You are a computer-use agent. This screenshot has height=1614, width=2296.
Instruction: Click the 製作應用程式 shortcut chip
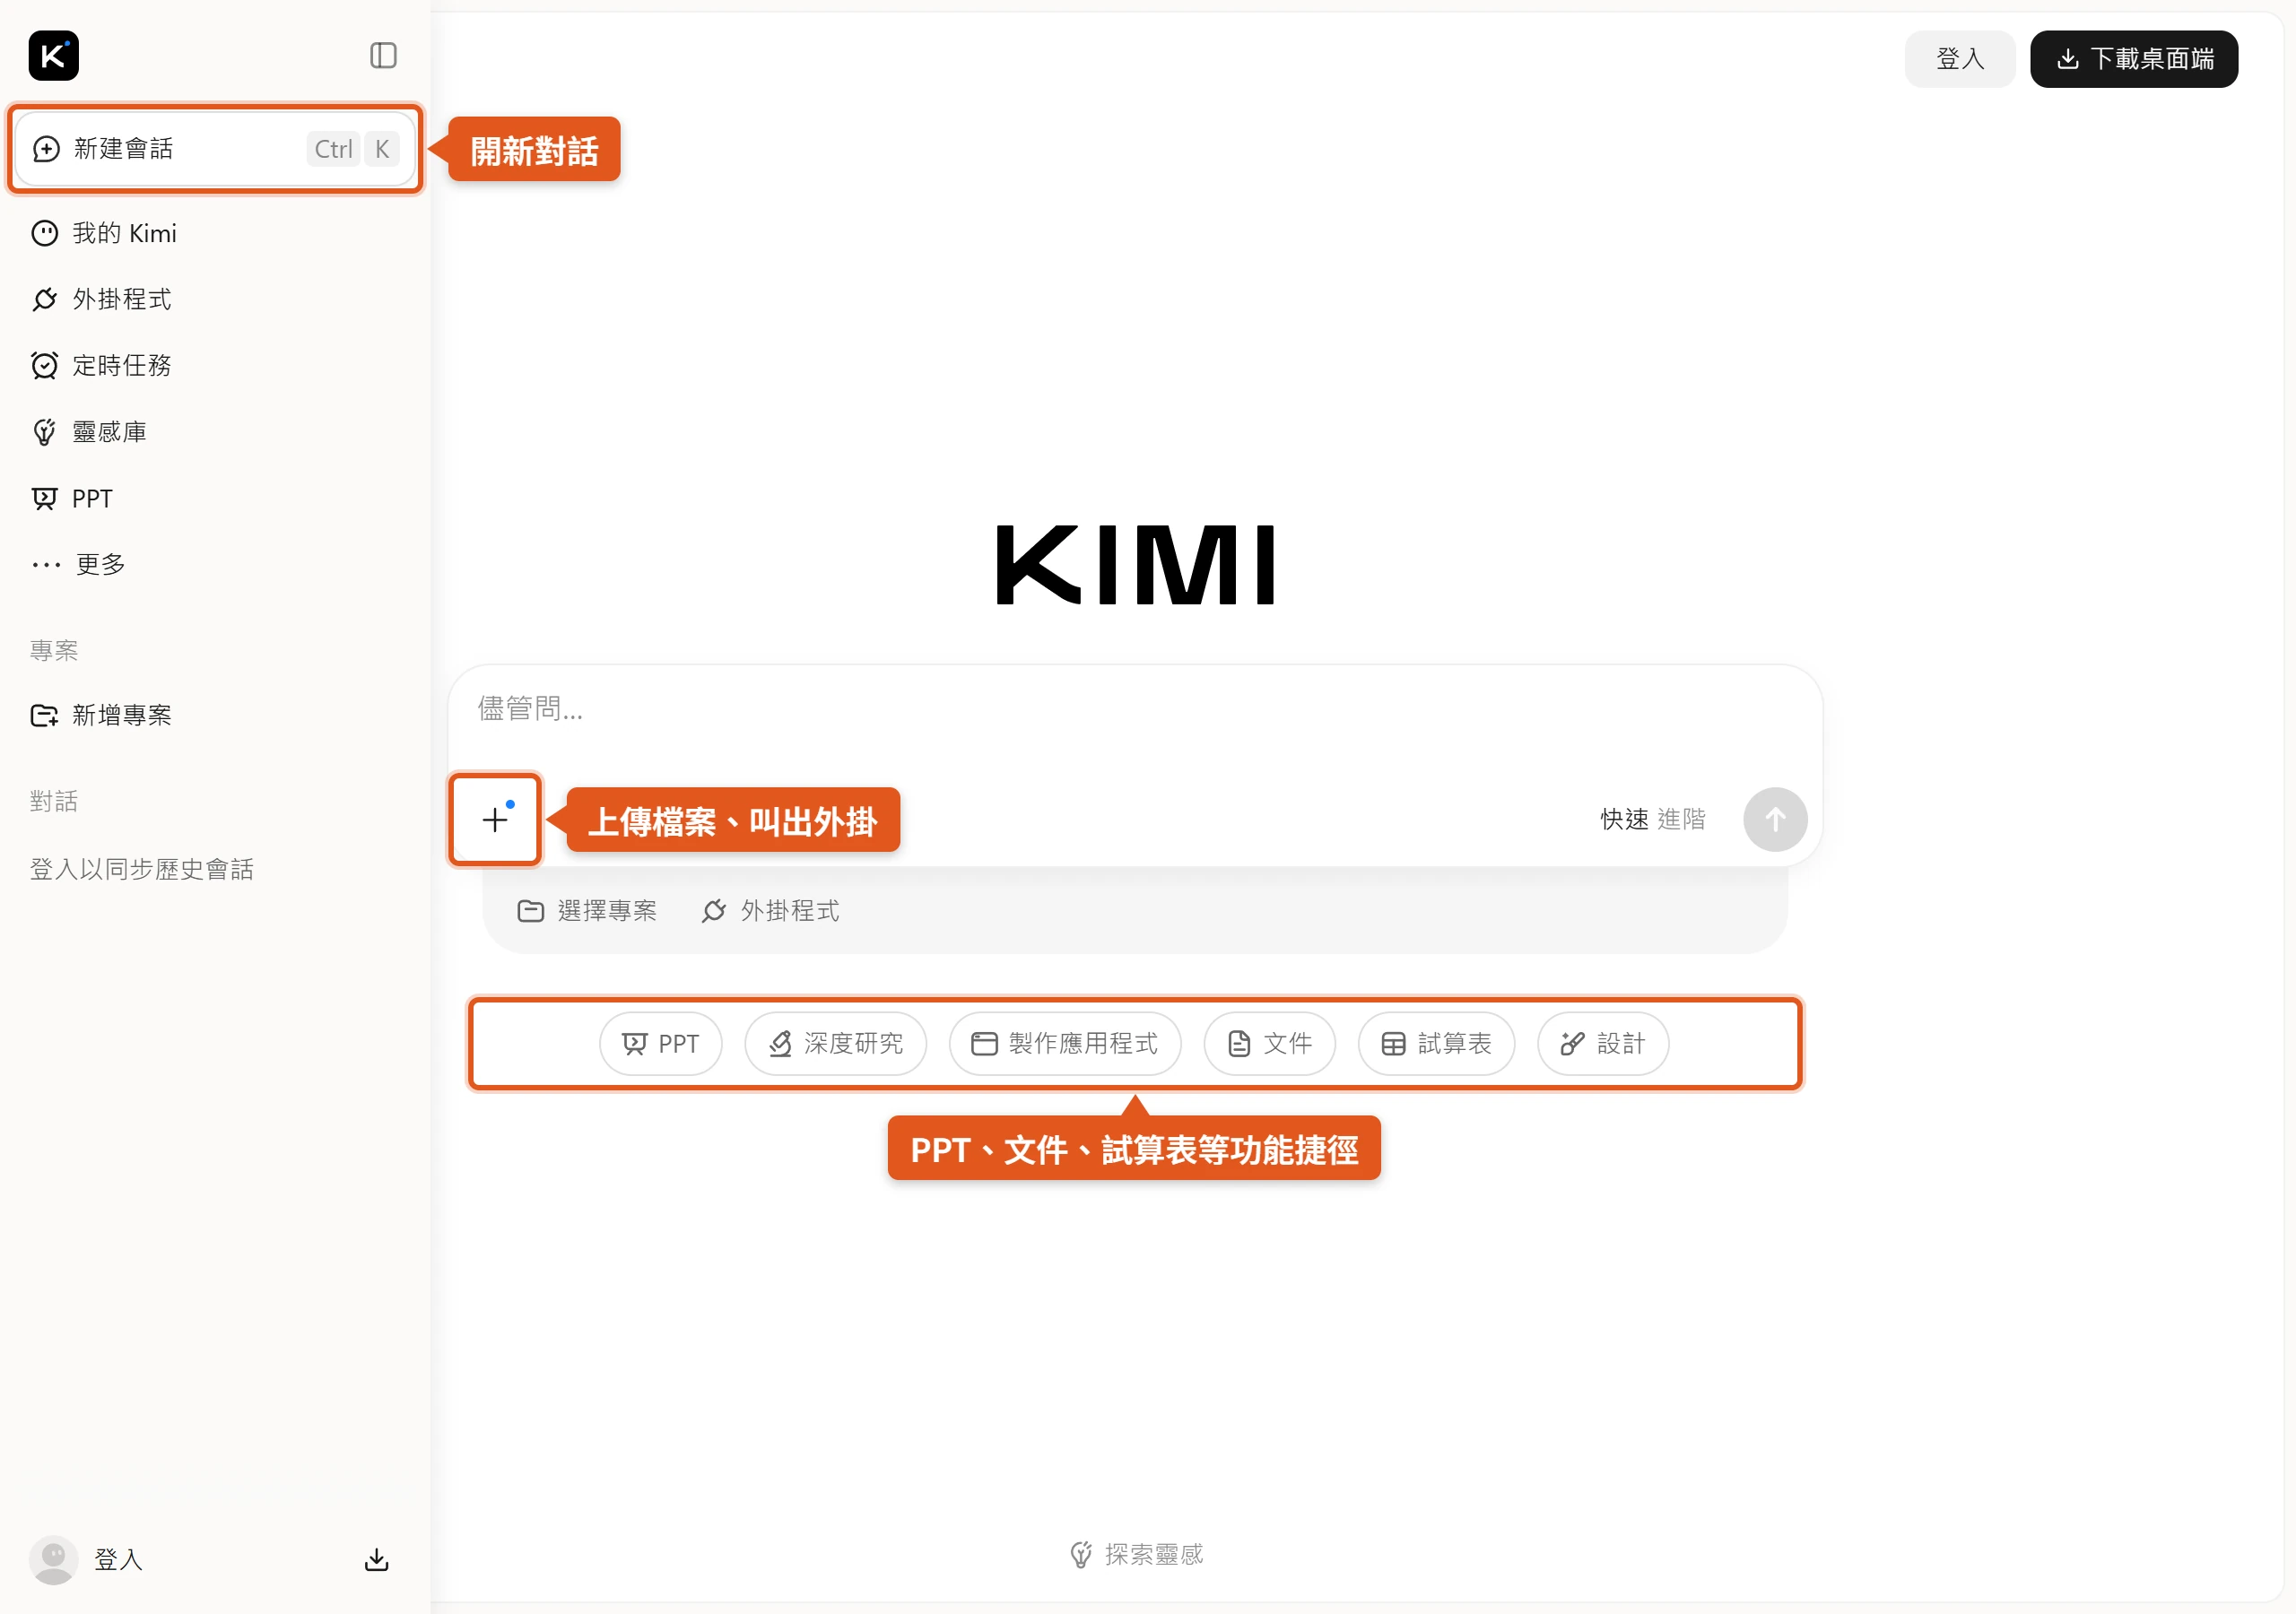click(1064, 1044)
